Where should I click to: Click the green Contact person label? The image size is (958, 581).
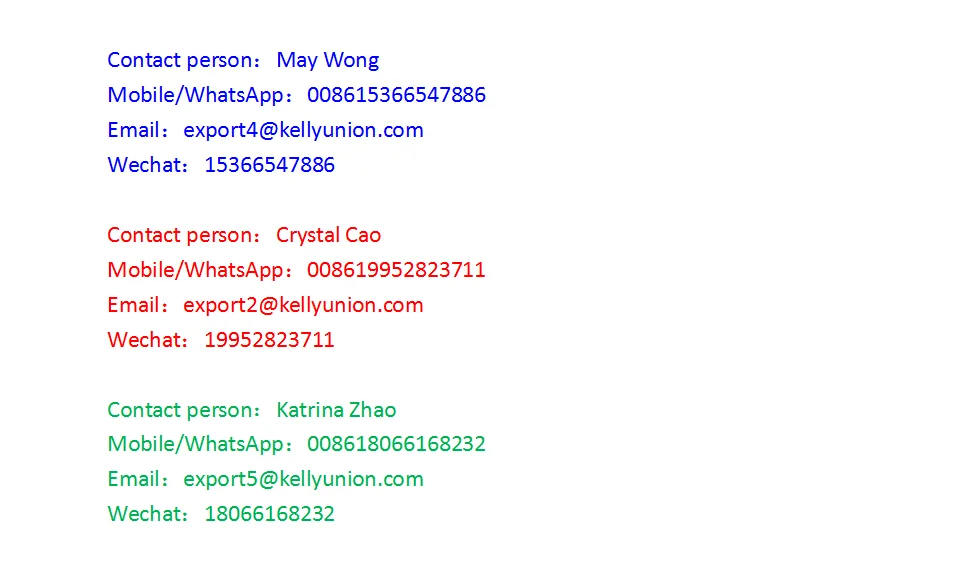click(x=181, y=410)
